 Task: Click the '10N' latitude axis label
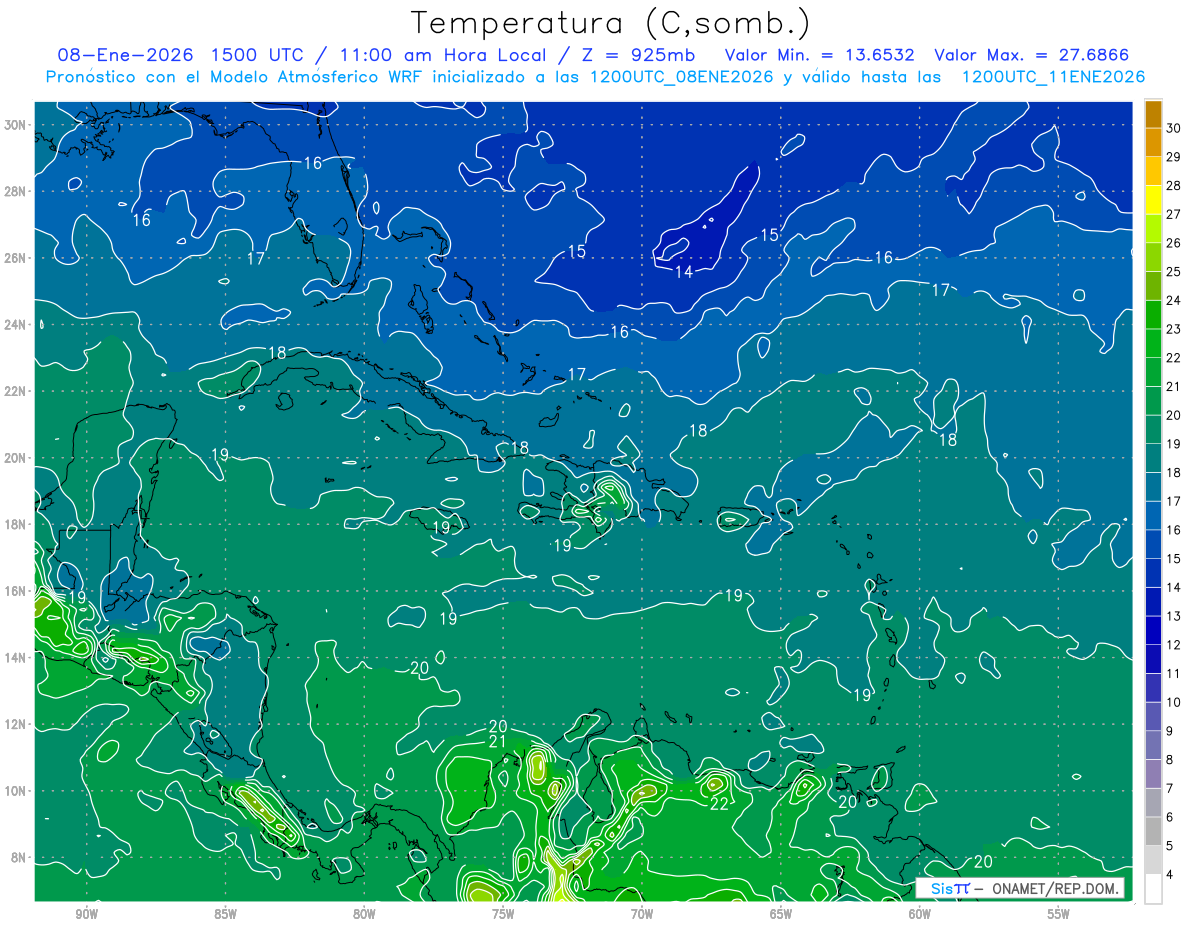pyautogui.click(x=14, y=791)
